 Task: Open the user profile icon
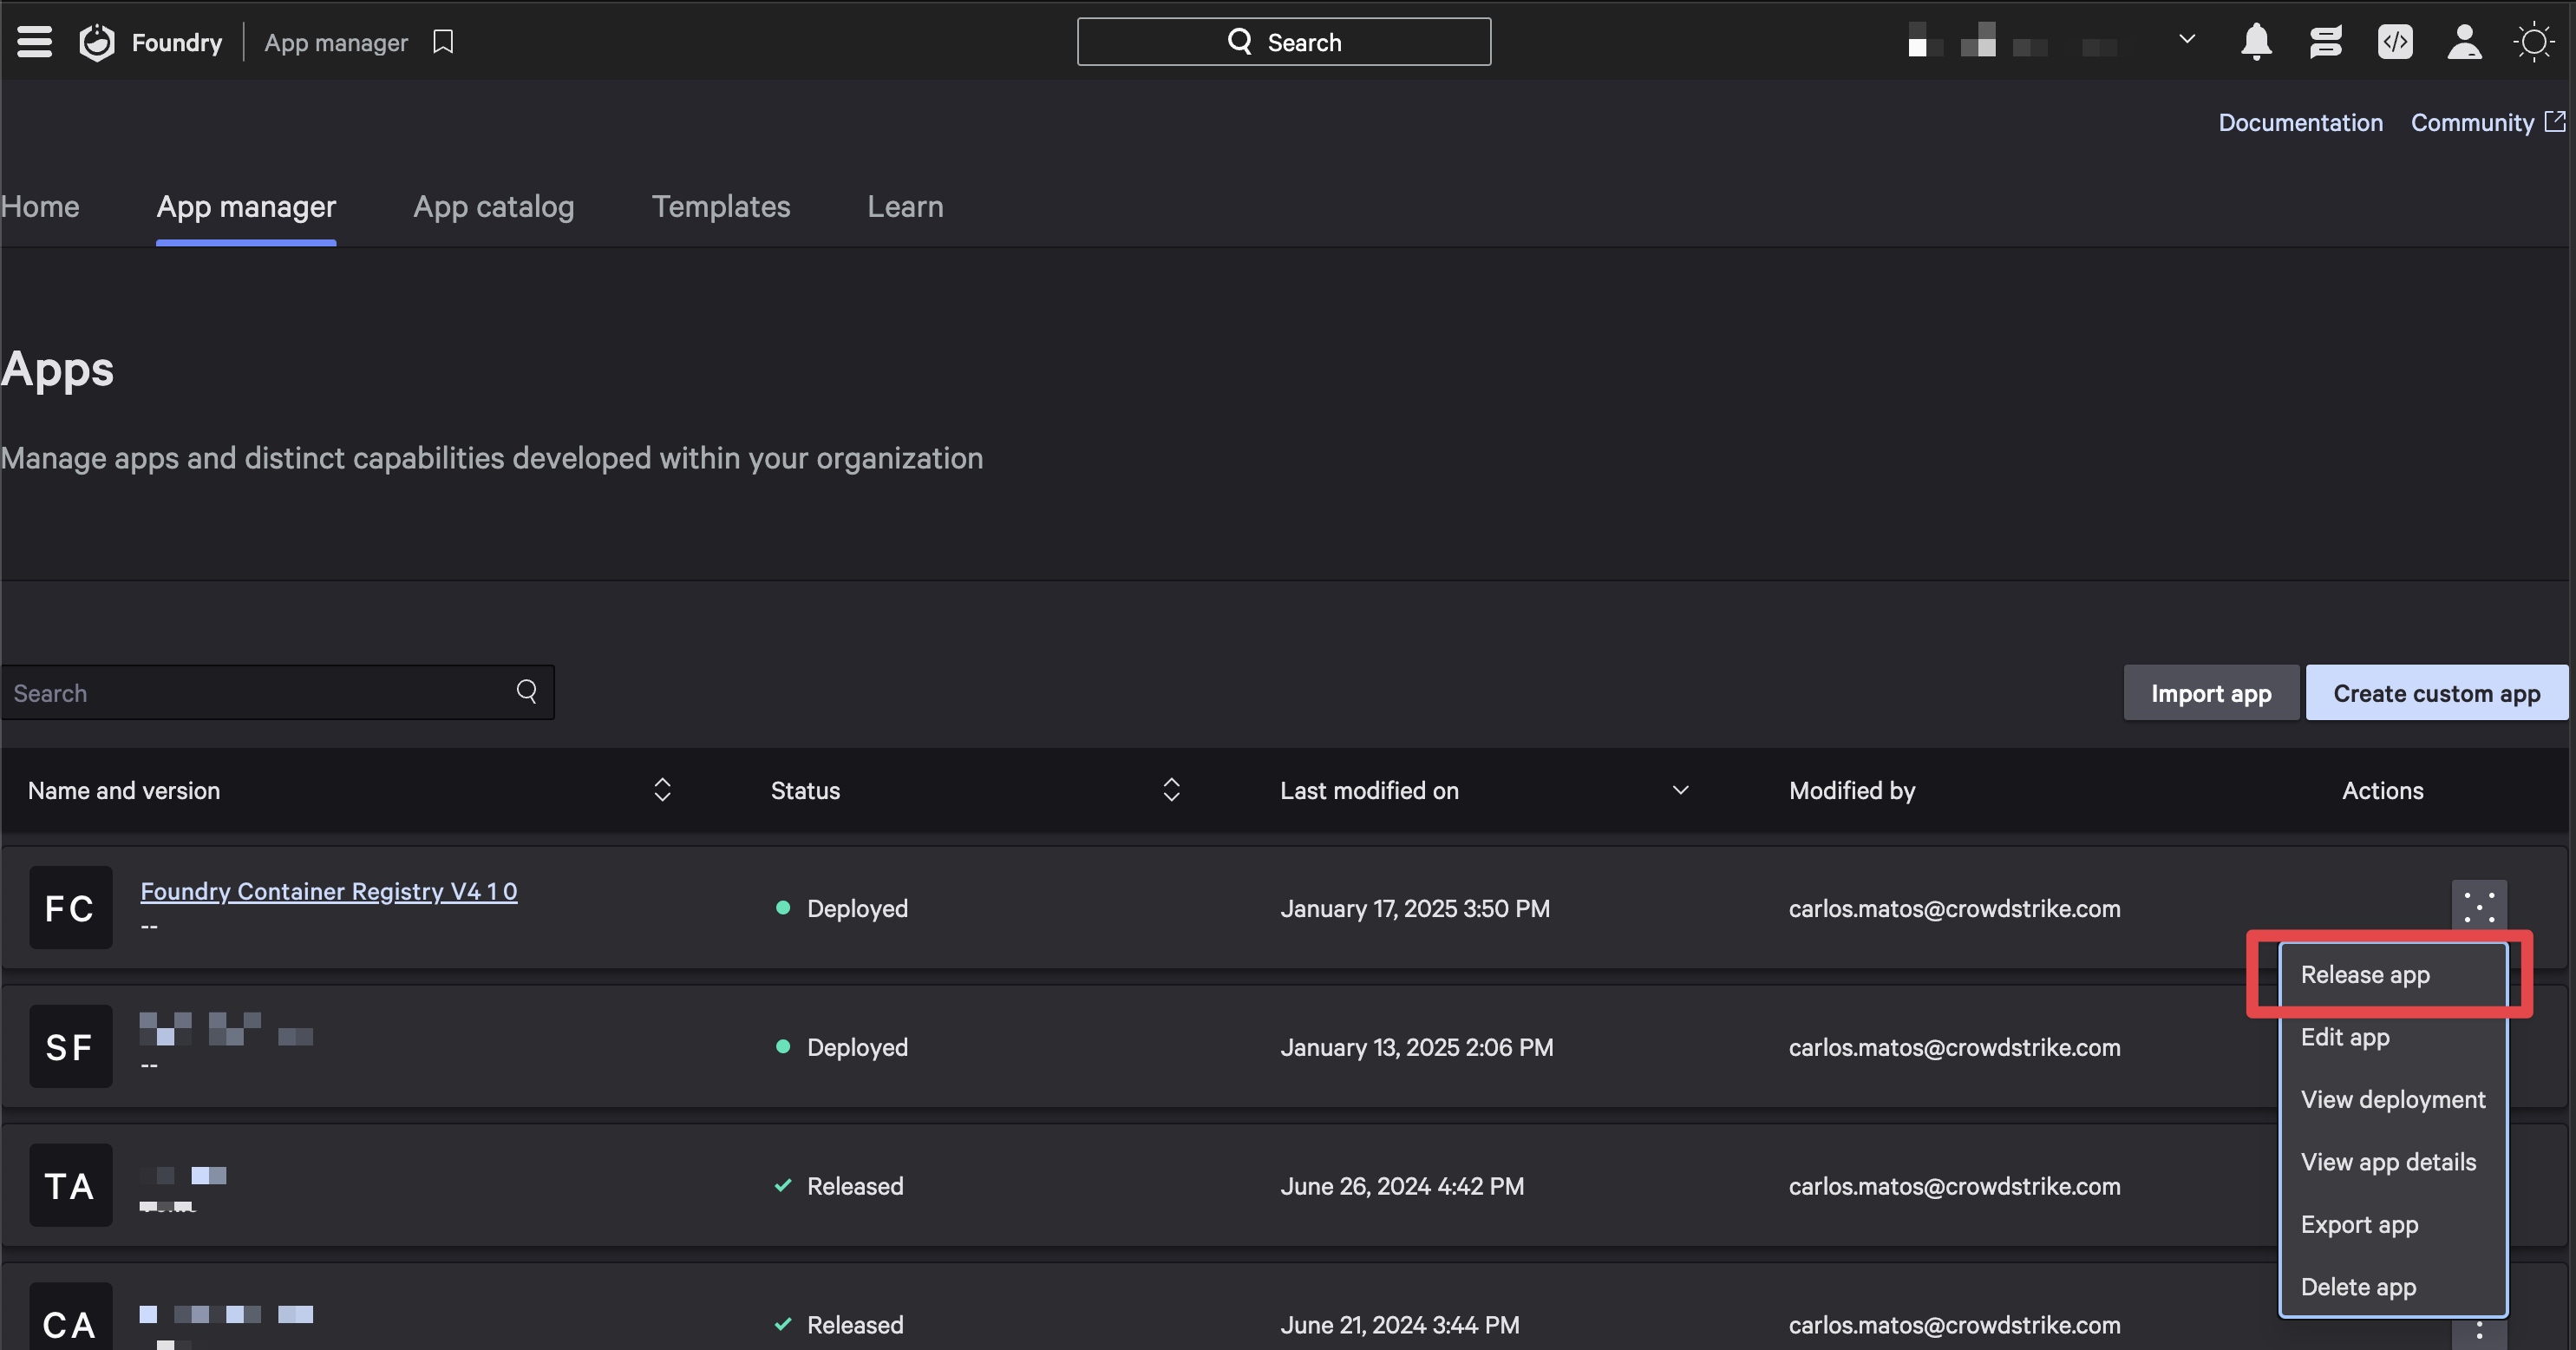pyautogui.click(x=2464, y=42)
